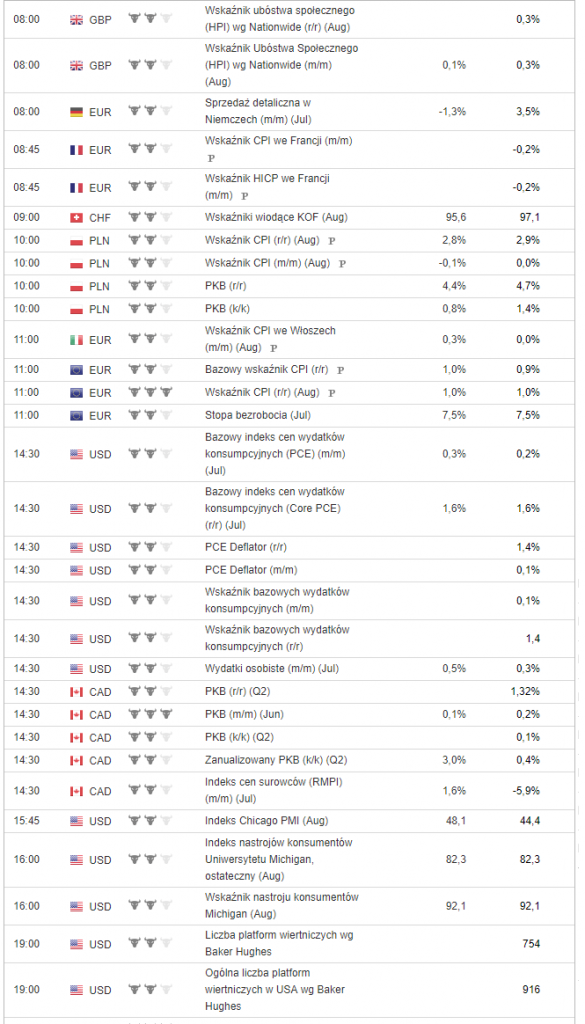Click the EU flag in the Stopa bezrobocia row
585x1024 pixels.
coord(76,415)
